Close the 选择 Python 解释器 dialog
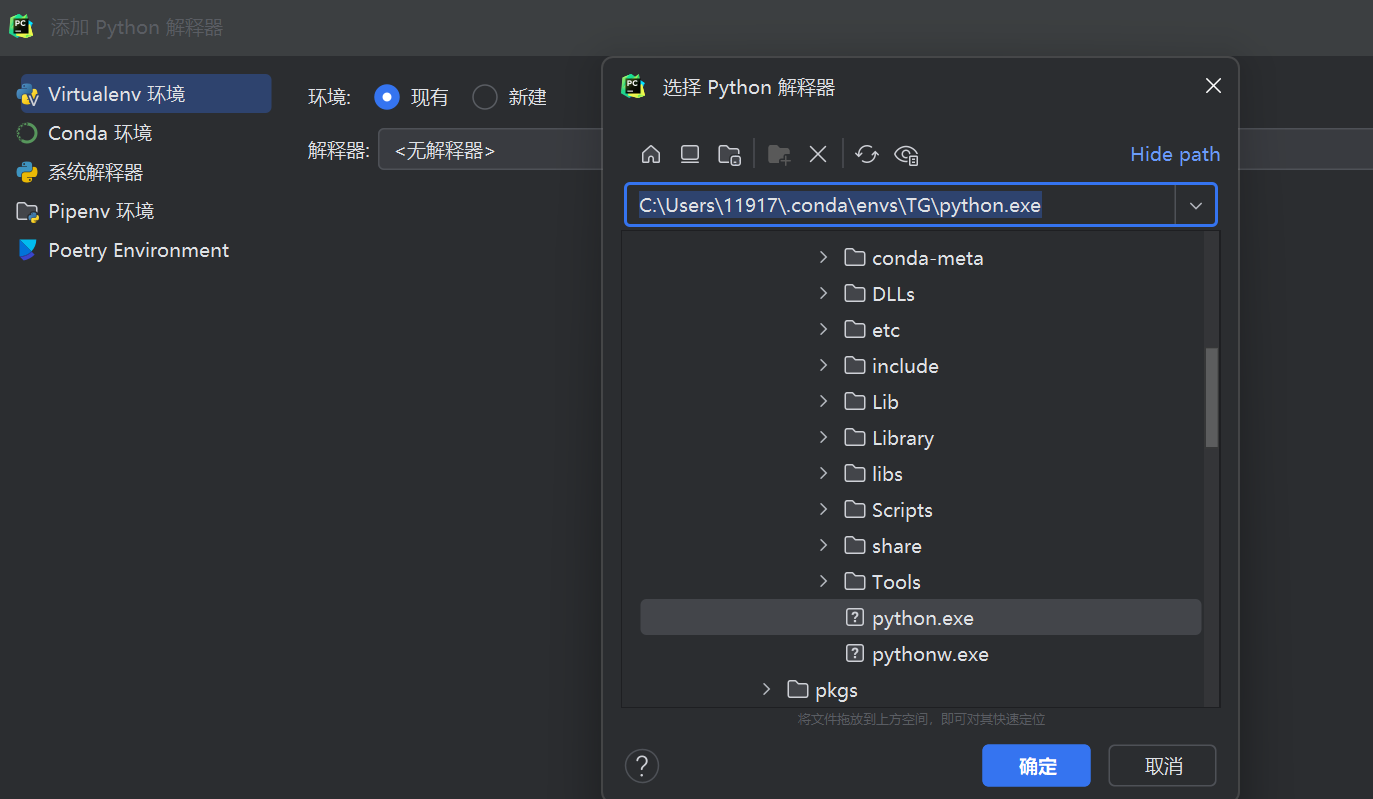This screenshot has height=799, width=1373. (x=1213, y=86)
